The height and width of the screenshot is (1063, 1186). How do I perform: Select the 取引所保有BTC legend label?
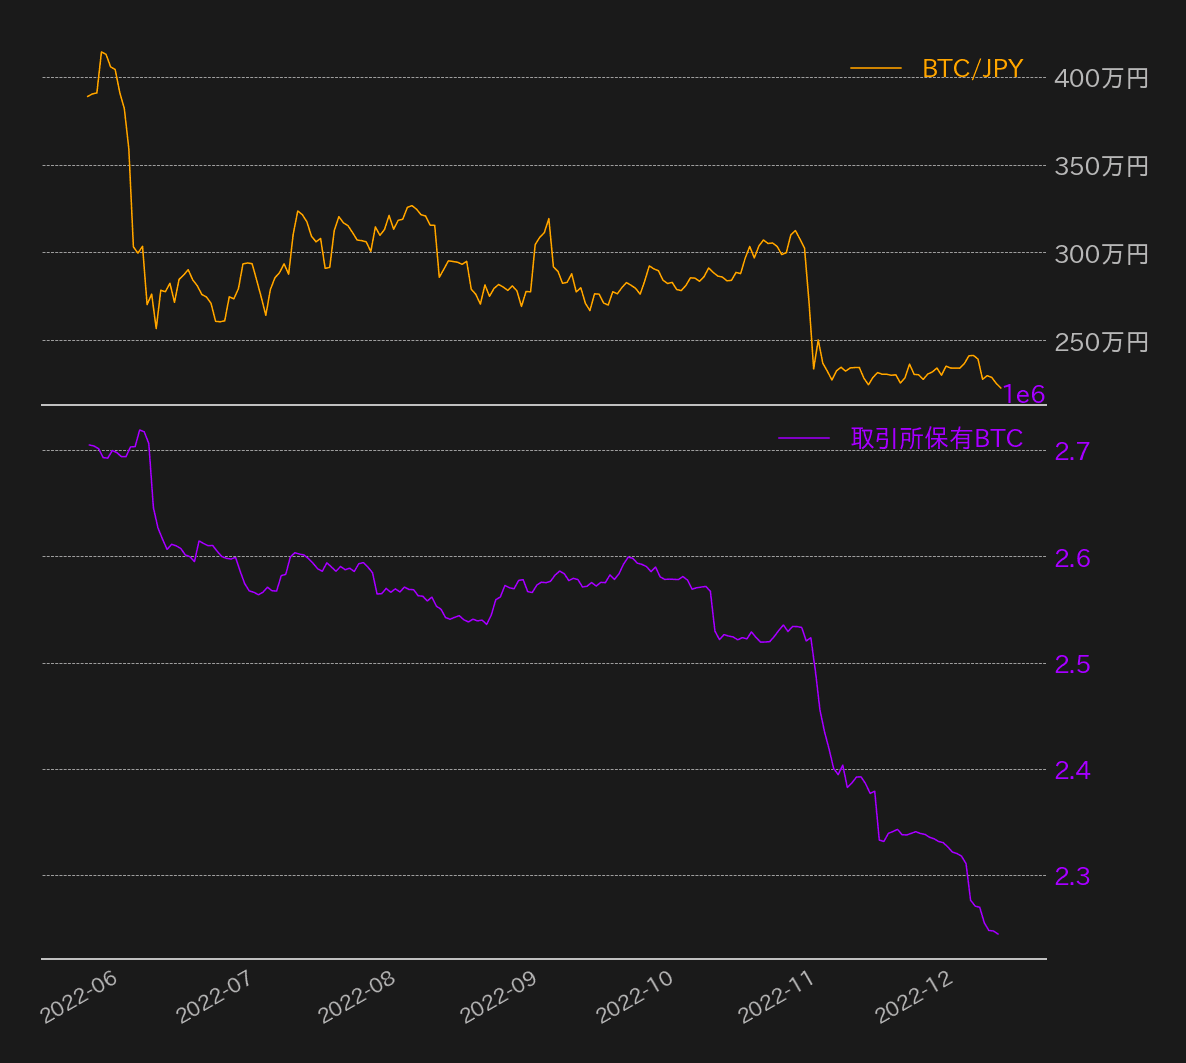937,438
